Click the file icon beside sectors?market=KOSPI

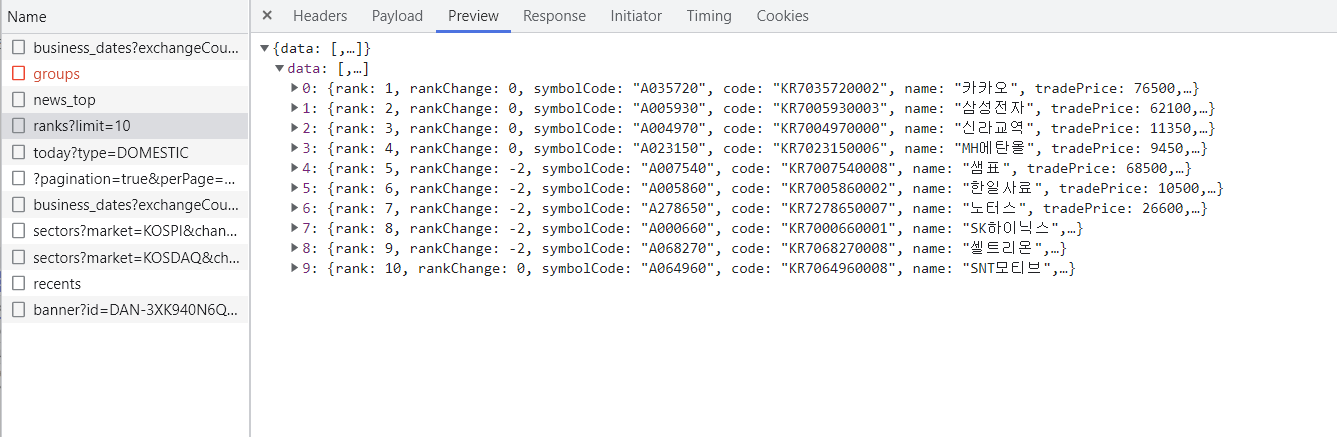(x=18, y=231)
